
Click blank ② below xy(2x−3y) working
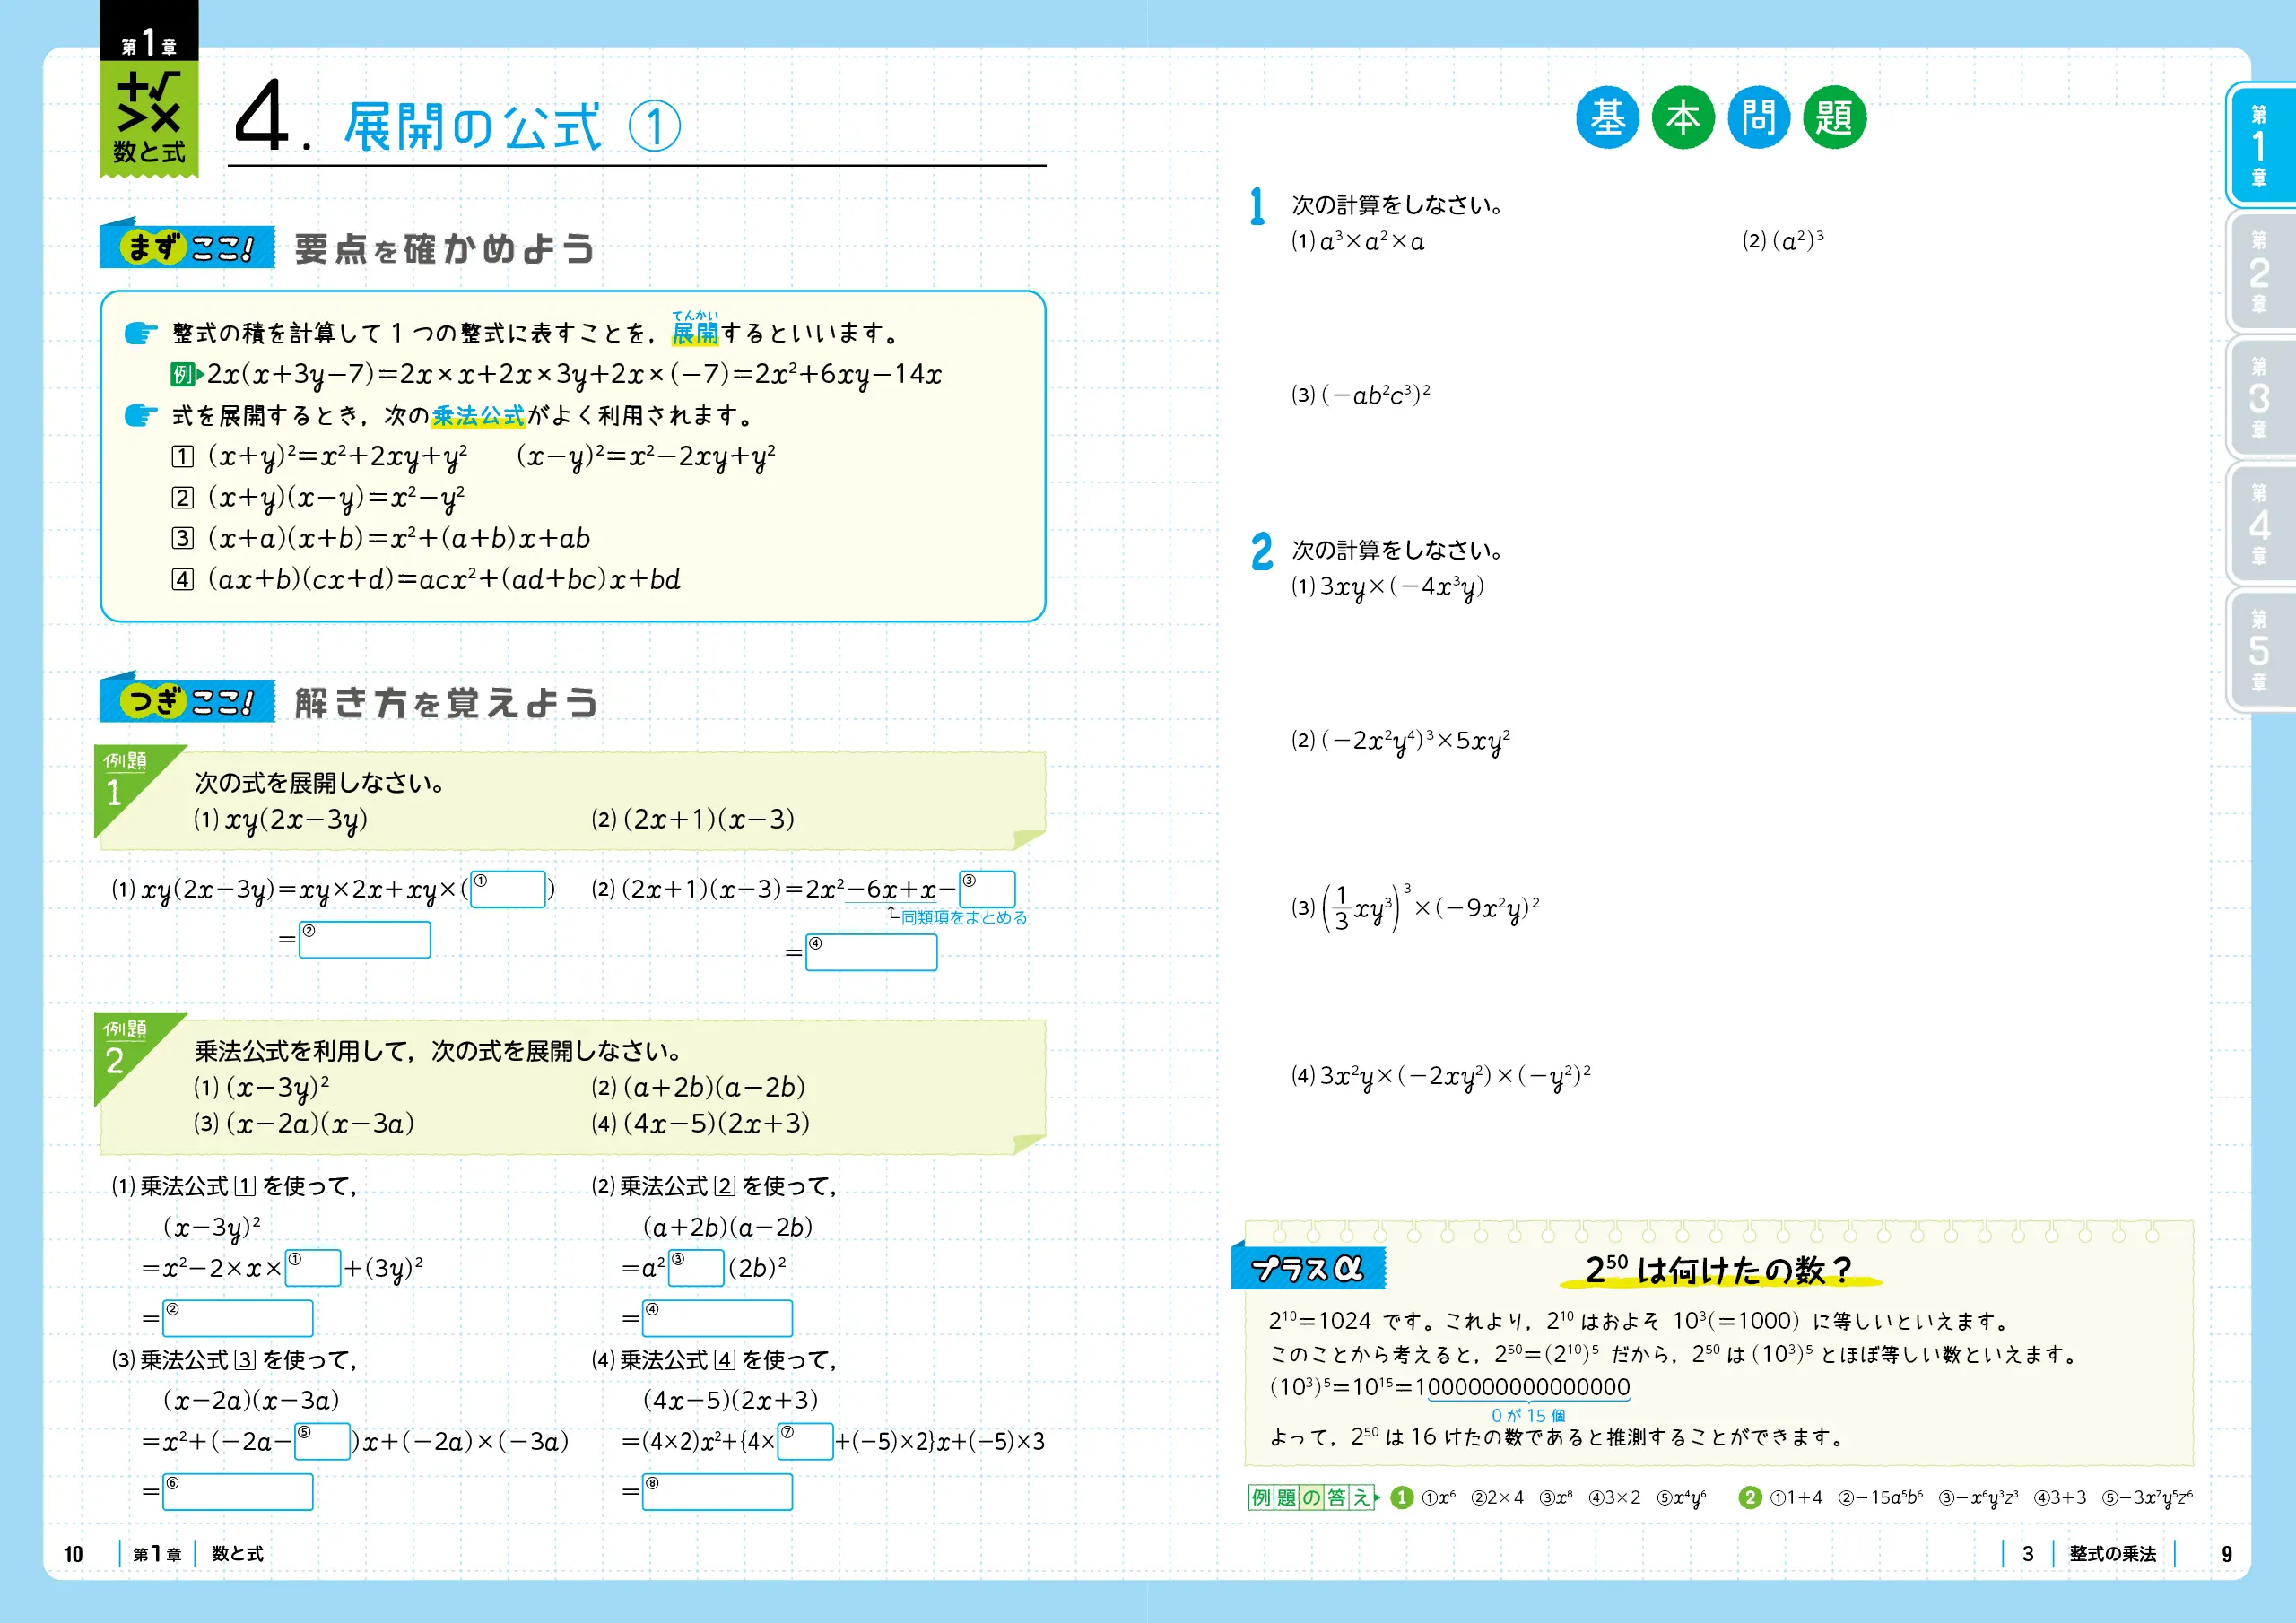[x=365, y=940]
